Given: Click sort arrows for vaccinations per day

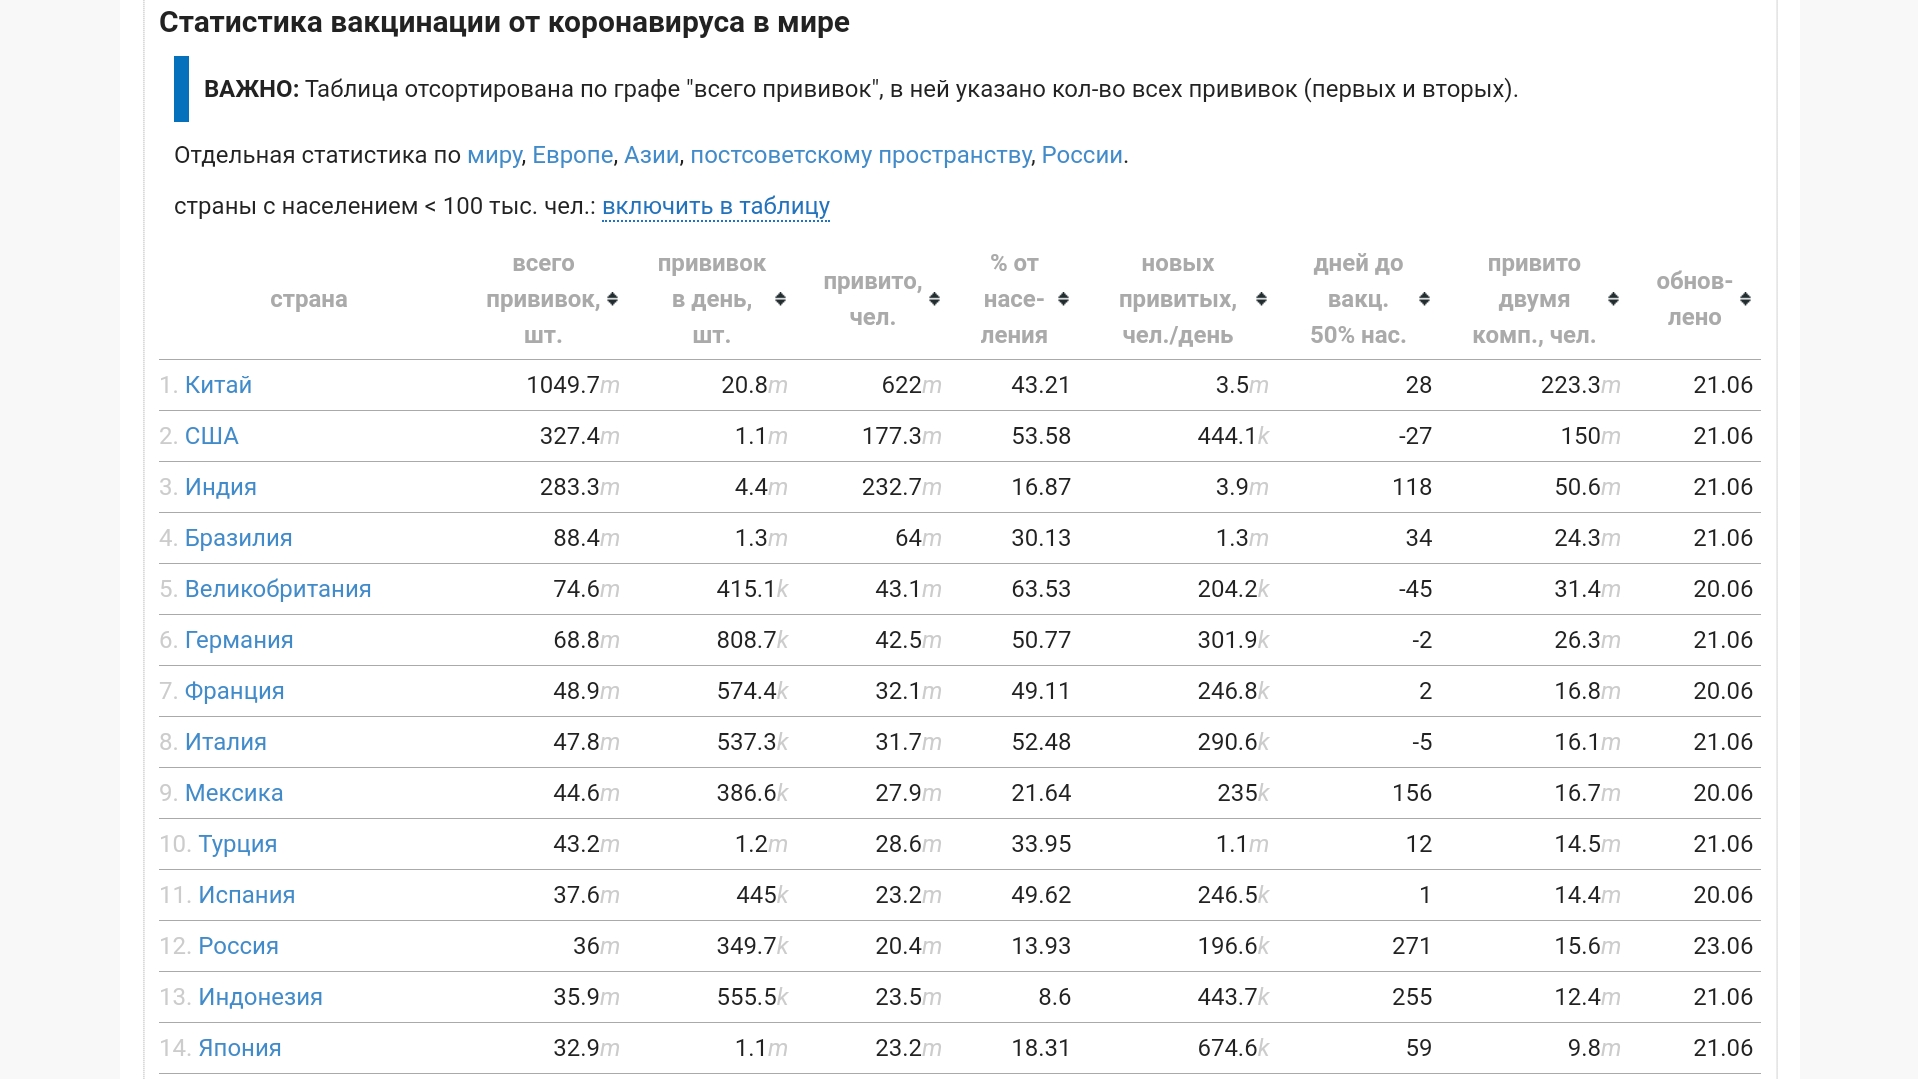Looking at the screenshot, I should pos(780,299).
